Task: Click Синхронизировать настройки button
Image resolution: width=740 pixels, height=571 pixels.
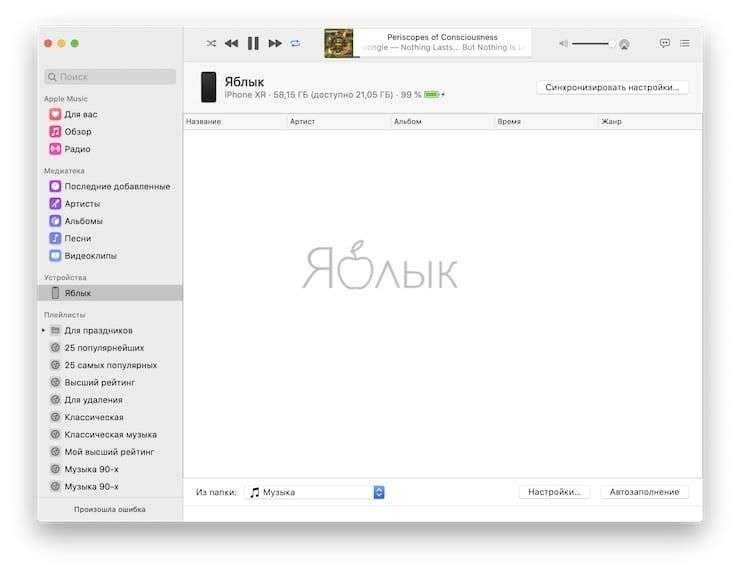Action: (x=612, y=87)
